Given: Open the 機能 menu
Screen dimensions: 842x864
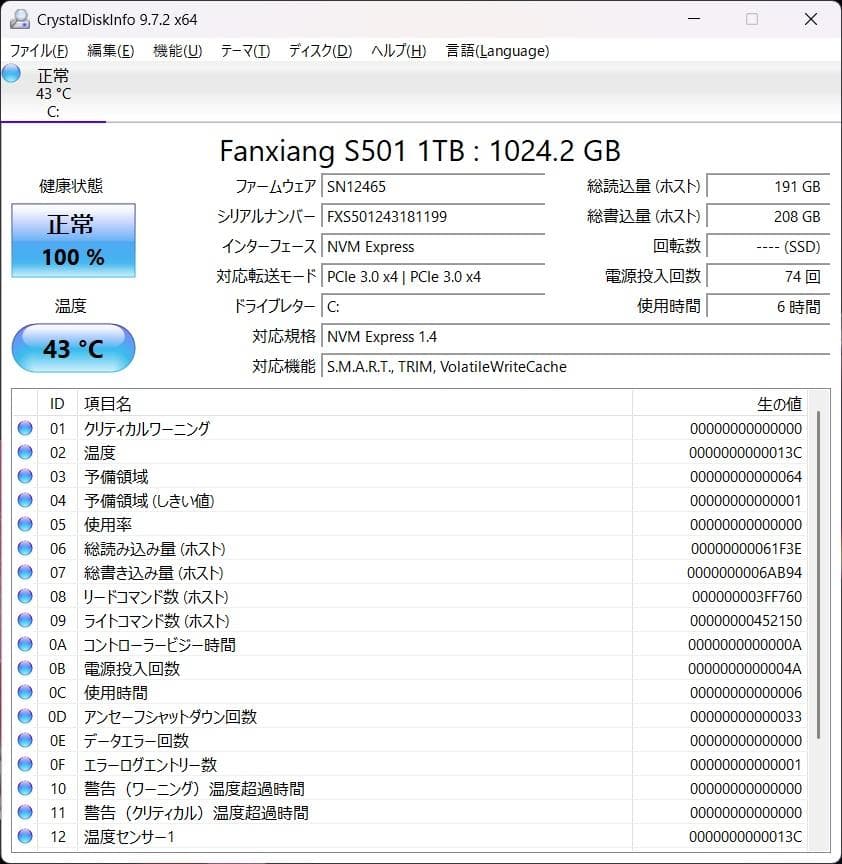Looking at the screenshot, I should (x=177, y=51).
